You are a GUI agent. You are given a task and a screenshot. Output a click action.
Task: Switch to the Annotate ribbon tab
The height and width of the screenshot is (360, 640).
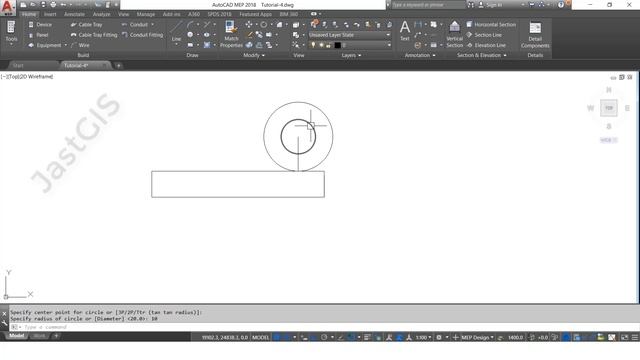(74, 14)
